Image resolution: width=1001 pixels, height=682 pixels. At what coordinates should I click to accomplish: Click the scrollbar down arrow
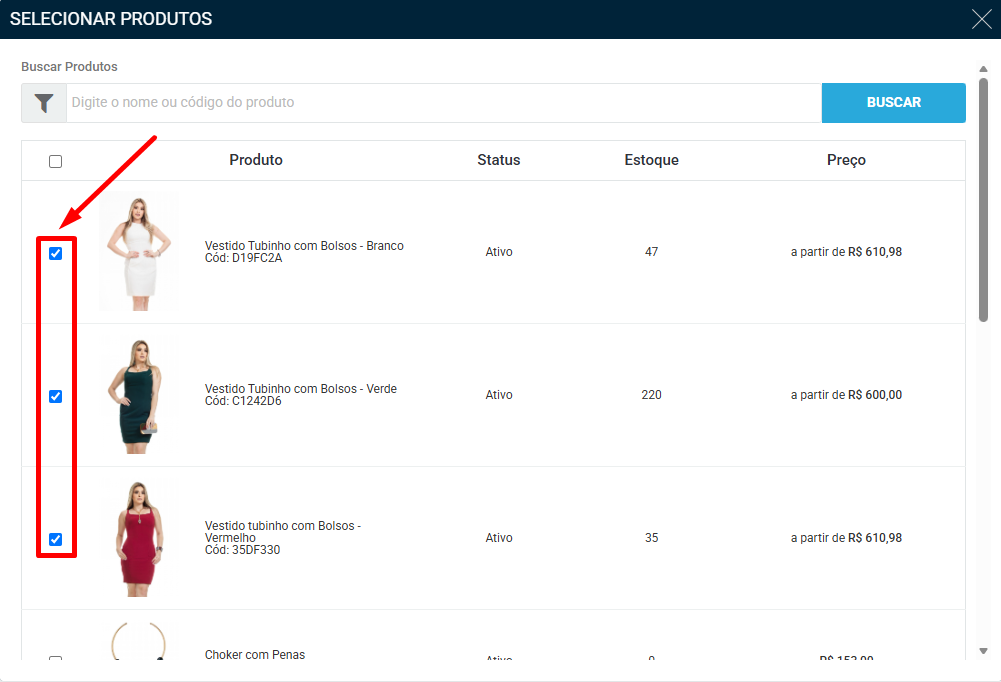click(983, 651)
